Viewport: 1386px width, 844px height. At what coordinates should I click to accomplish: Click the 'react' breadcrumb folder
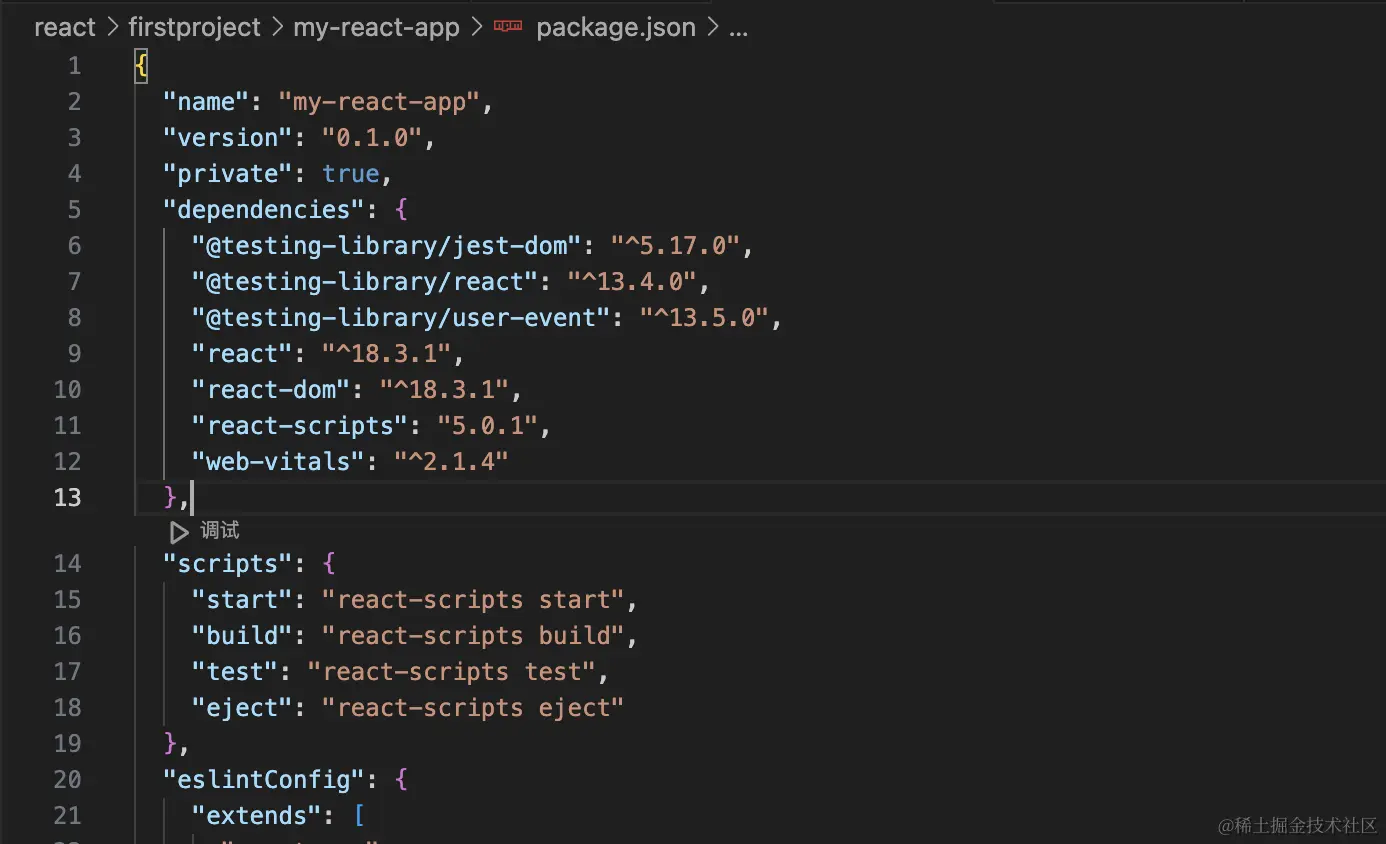(65, 28)
